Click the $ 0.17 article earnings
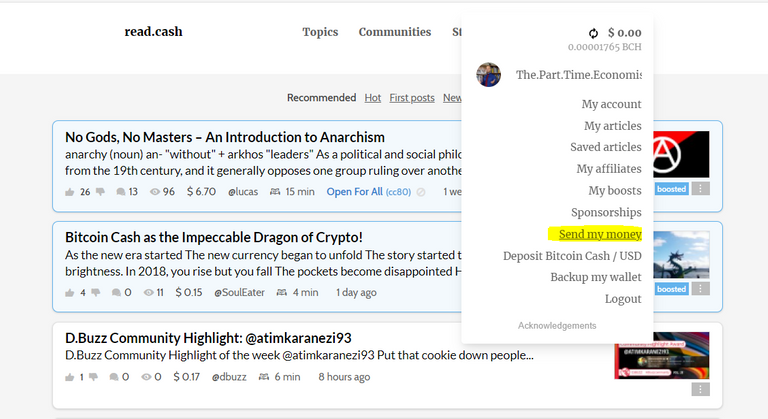This screenshot has width=768, height=419. 186,377
